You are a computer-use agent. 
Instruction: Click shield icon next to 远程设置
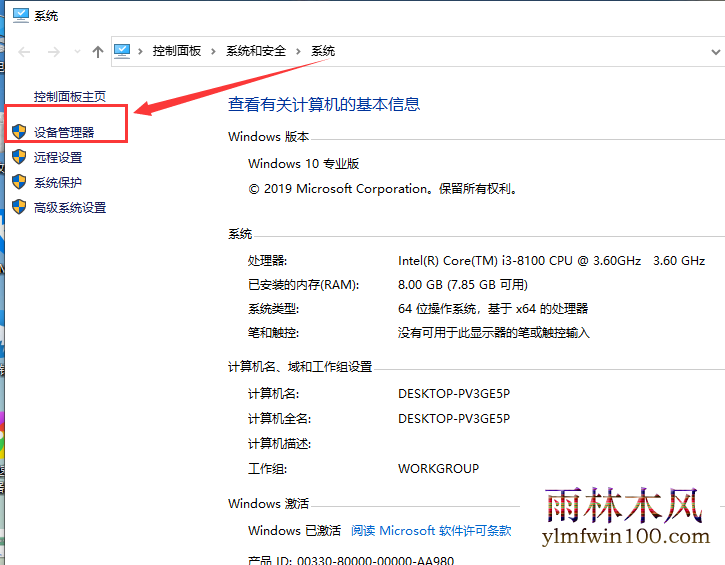[19, 157]
